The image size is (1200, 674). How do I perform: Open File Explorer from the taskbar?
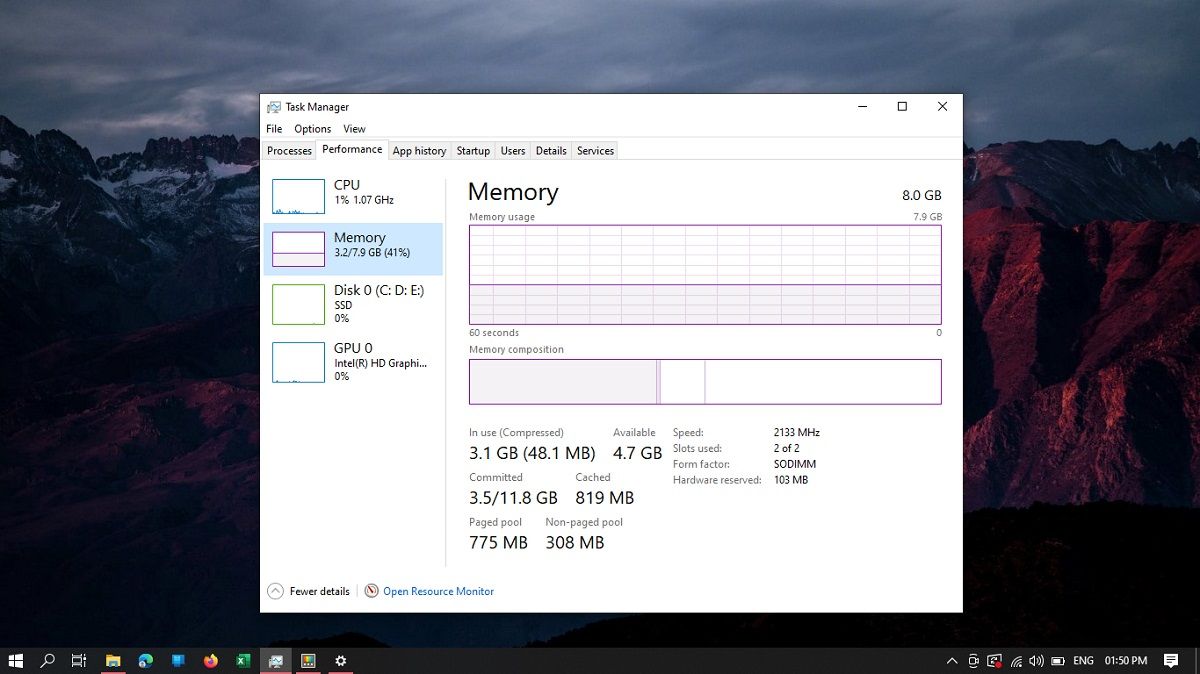pos(113,660)
